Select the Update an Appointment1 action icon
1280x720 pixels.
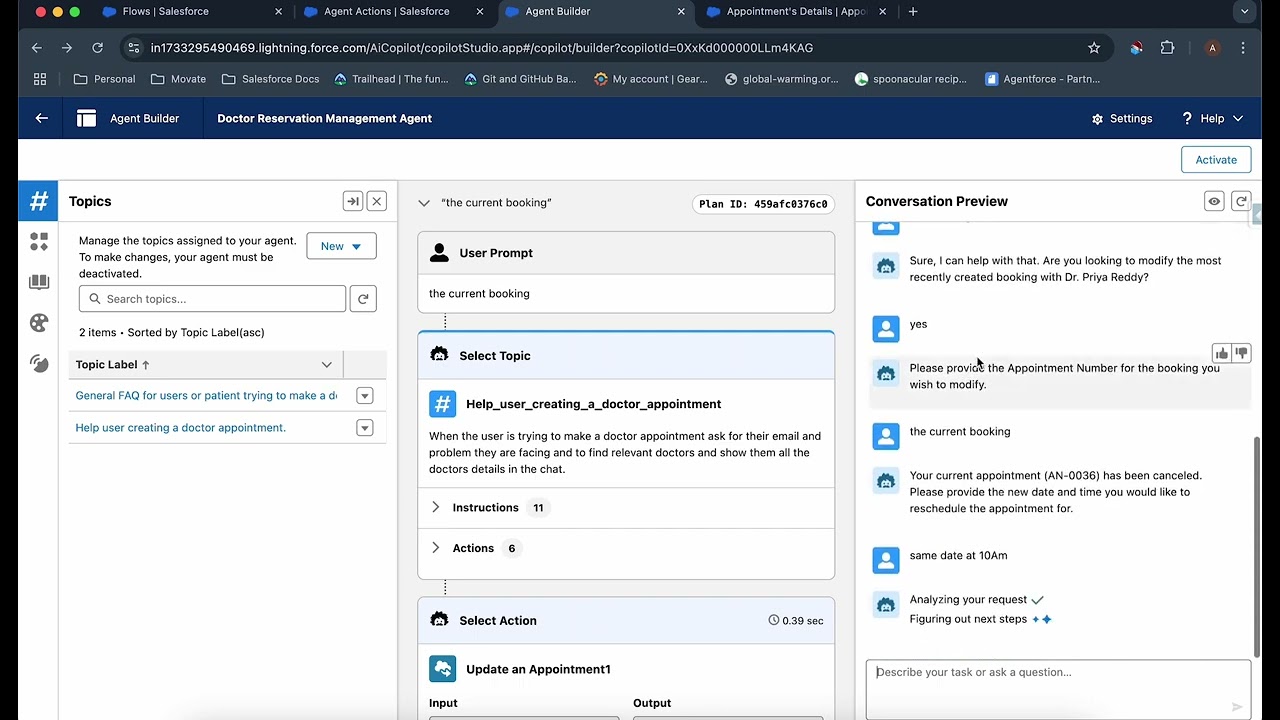pyautogui.click(x=442, y=669)
